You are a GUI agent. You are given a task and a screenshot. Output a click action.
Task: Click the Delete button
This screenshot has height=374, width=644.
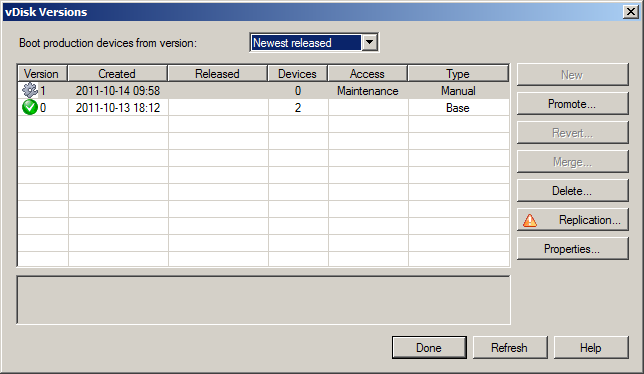coord(573,190)
